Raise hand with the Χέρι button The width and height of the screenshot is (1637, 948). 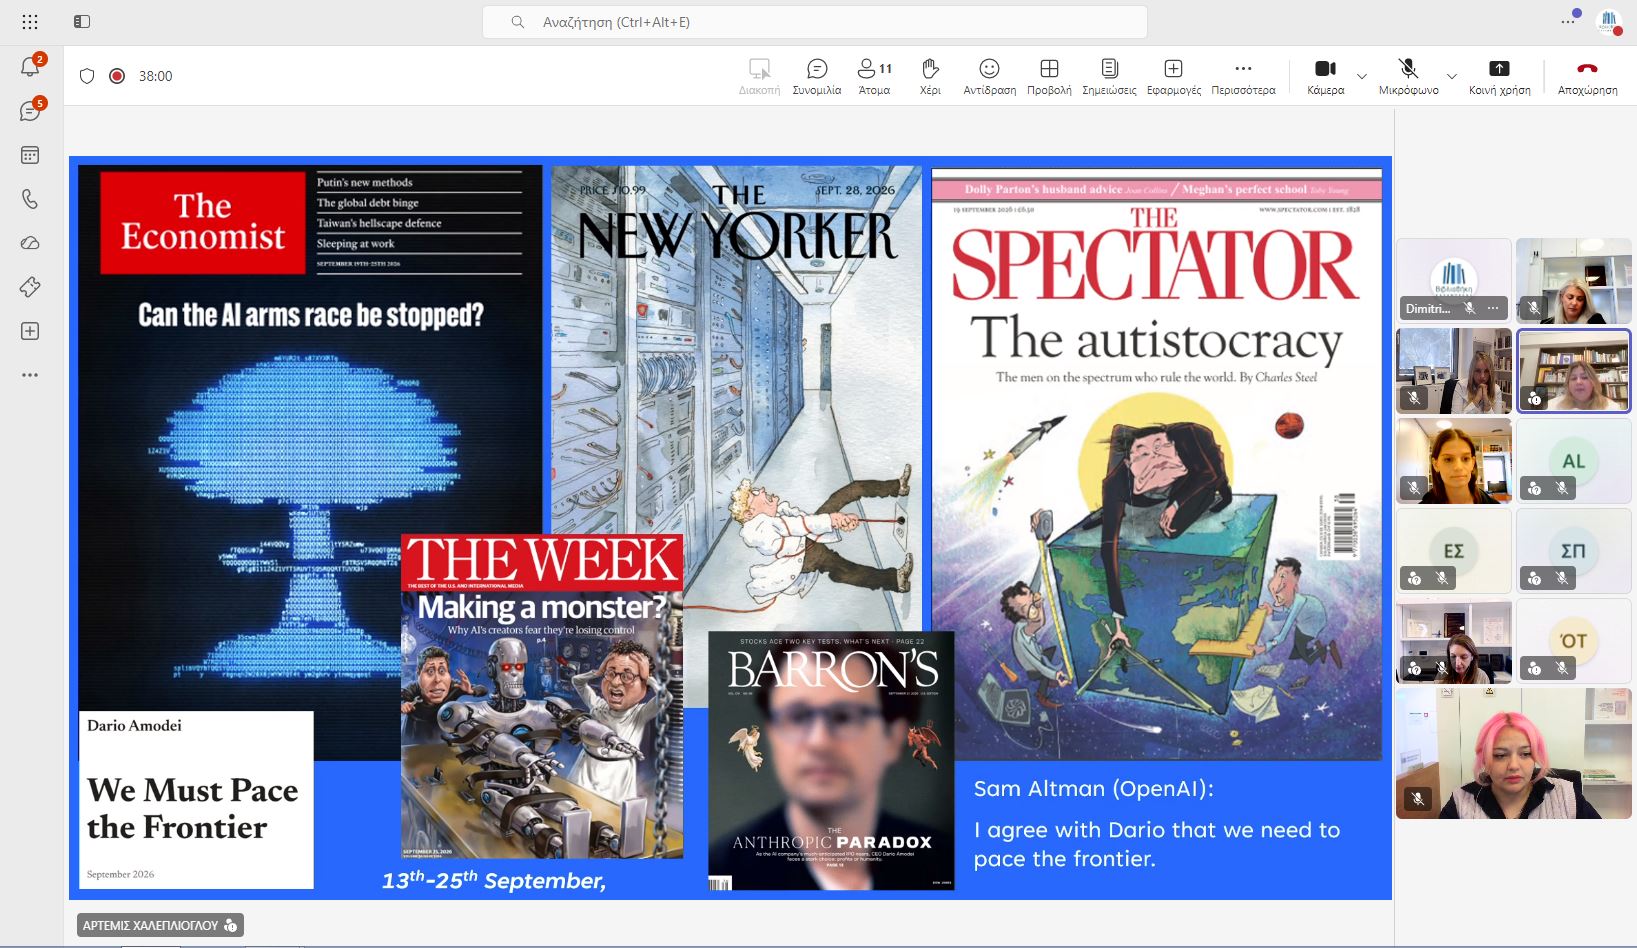pyautogui.click(x=930, y=76)
